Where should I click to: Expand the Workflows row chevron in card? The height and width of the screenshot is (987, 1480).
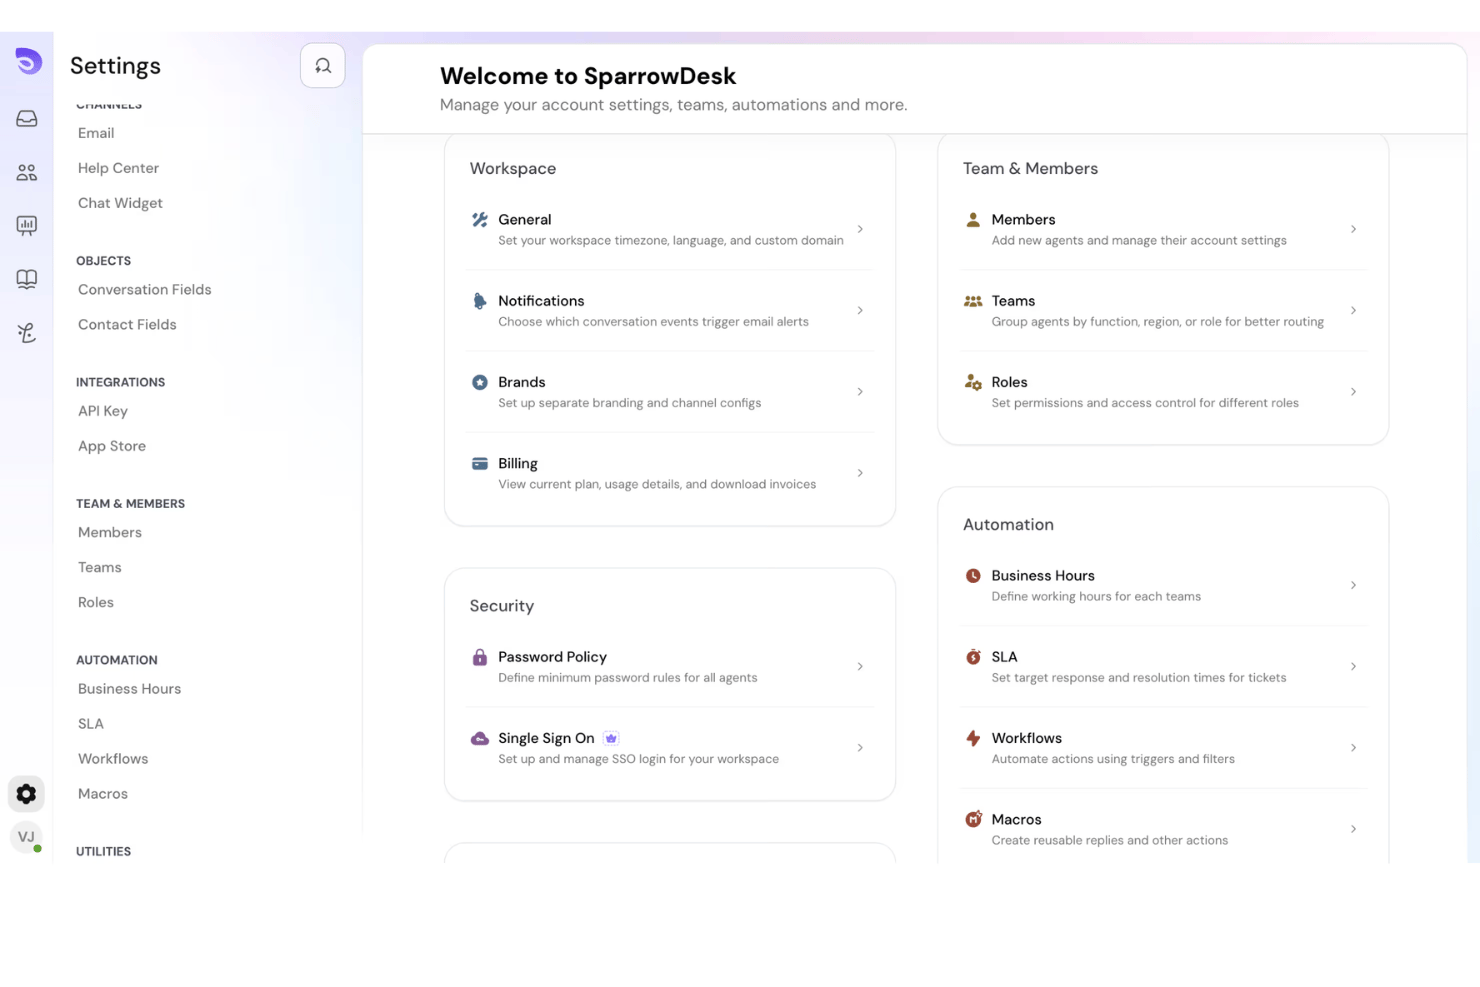click(x=1353, y=748)
